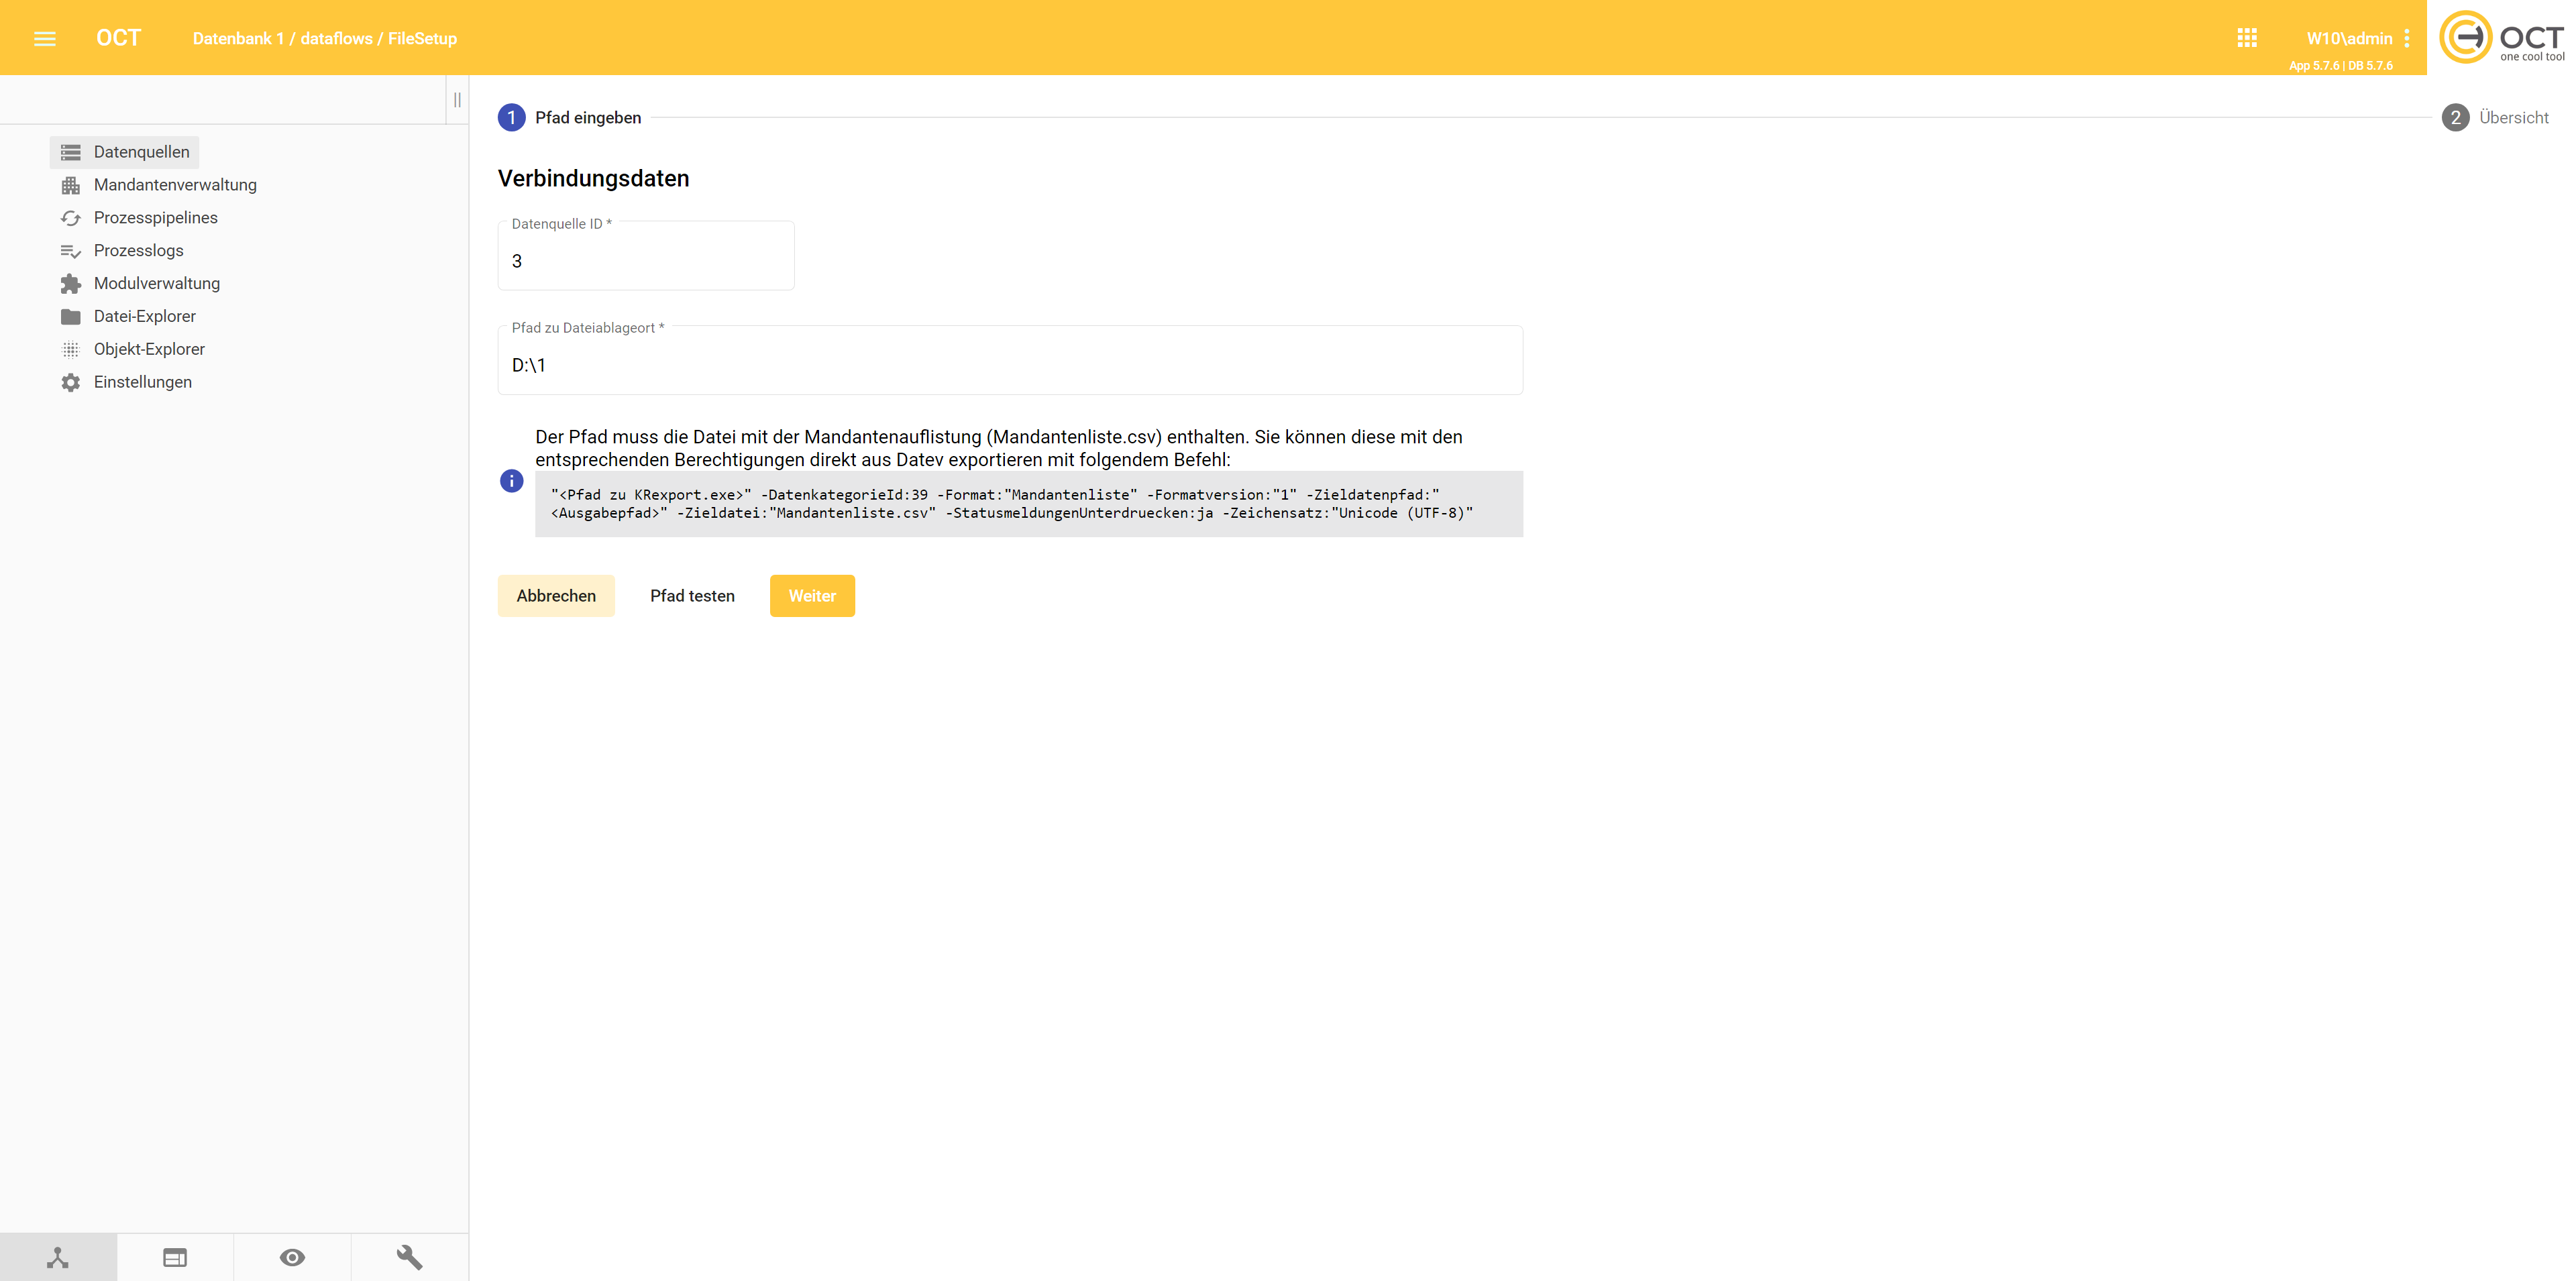2576x1281 pixels.
Task: Open the web layout bottom tab icon
Action: 175,1257
